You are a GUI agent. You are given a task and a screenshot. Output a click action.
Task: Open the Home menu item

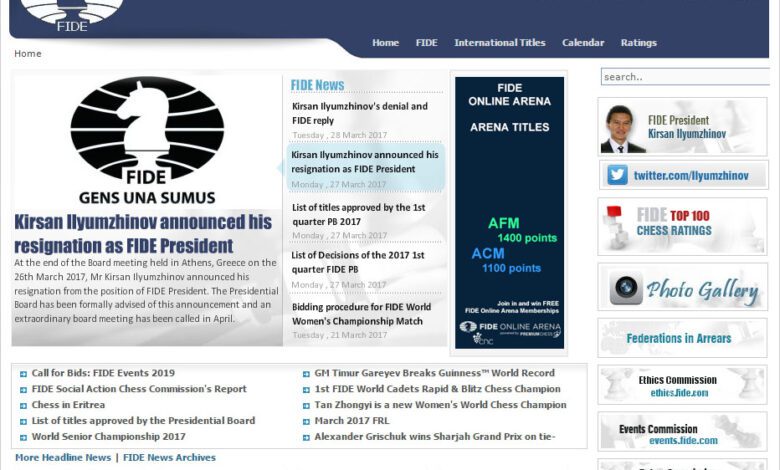[x=386, y=43]
